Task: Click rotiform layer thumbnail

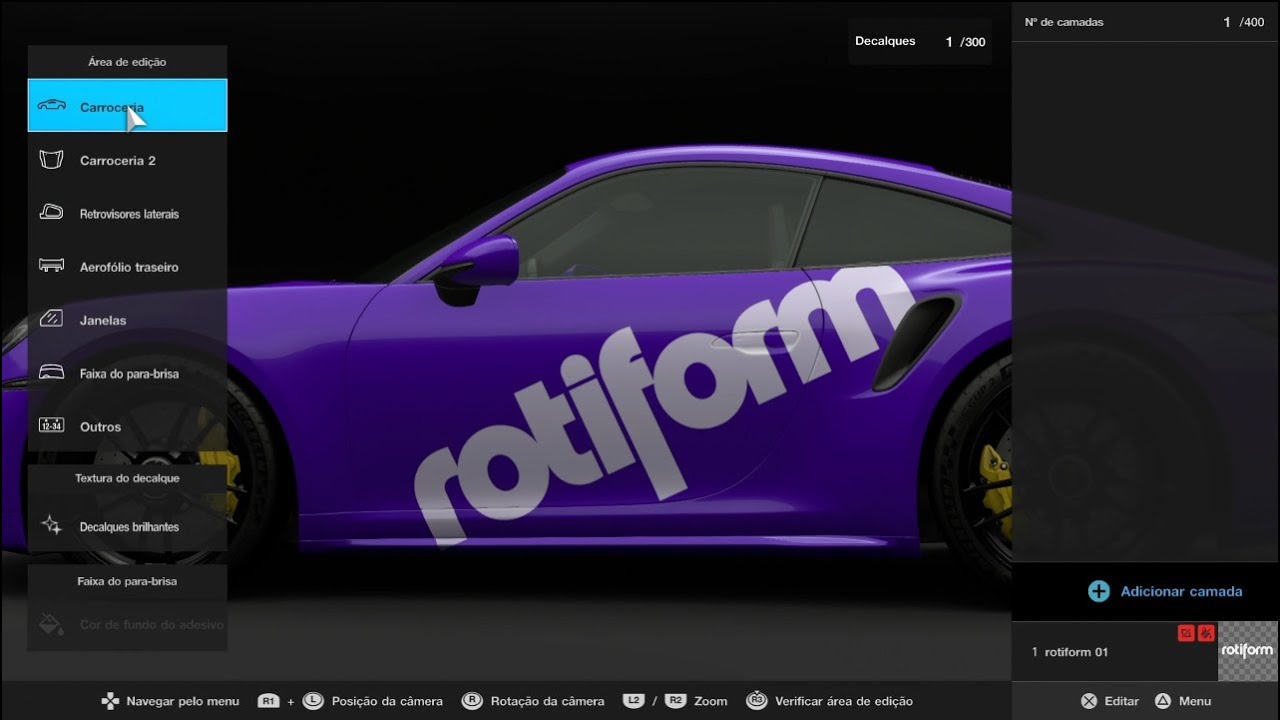Action: [1248, 651]
